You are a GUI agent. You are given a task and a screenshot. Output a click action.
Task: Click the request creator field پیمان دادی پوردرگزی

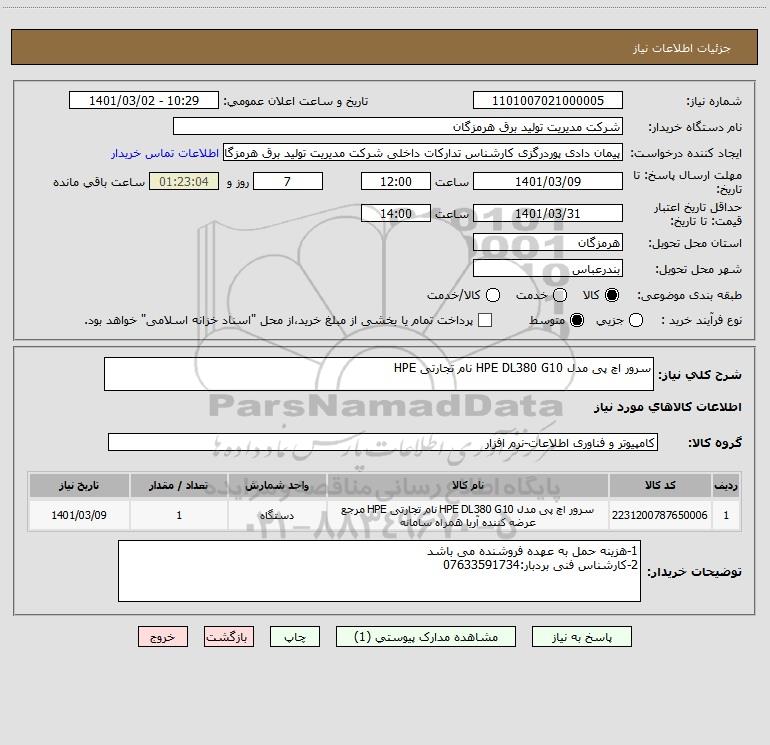point(423,153)
